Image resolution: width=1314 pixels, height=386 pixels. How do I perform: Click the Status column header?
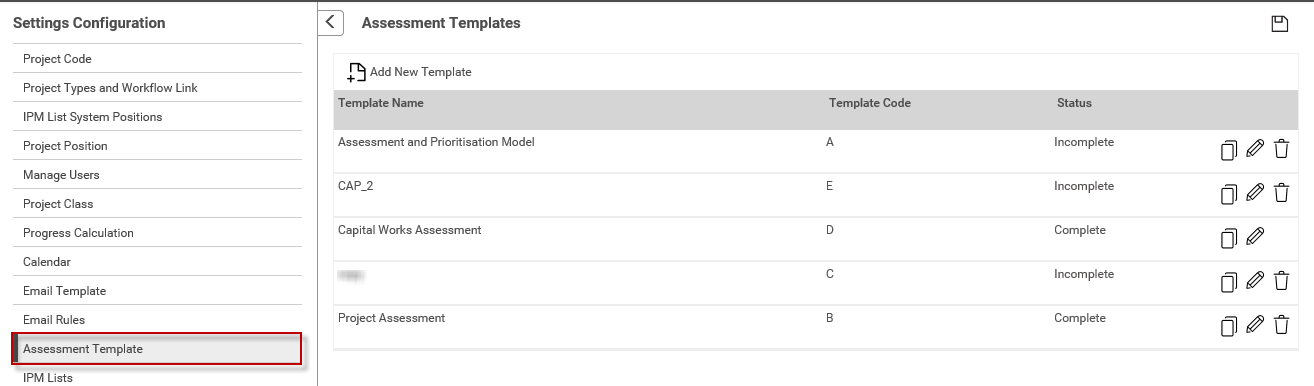click(x=1074, y=103)
